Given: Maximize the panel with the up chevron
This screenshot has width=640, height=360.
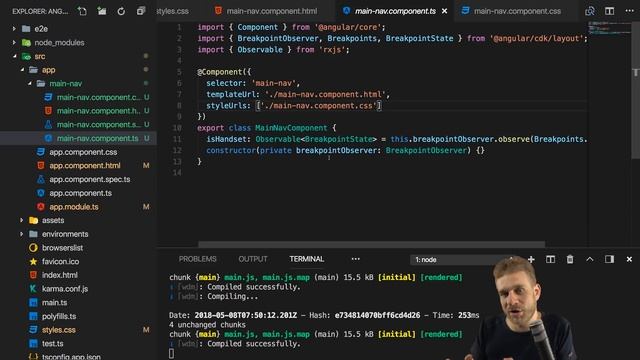Looking at the screenshot, I should coord(590,259).
